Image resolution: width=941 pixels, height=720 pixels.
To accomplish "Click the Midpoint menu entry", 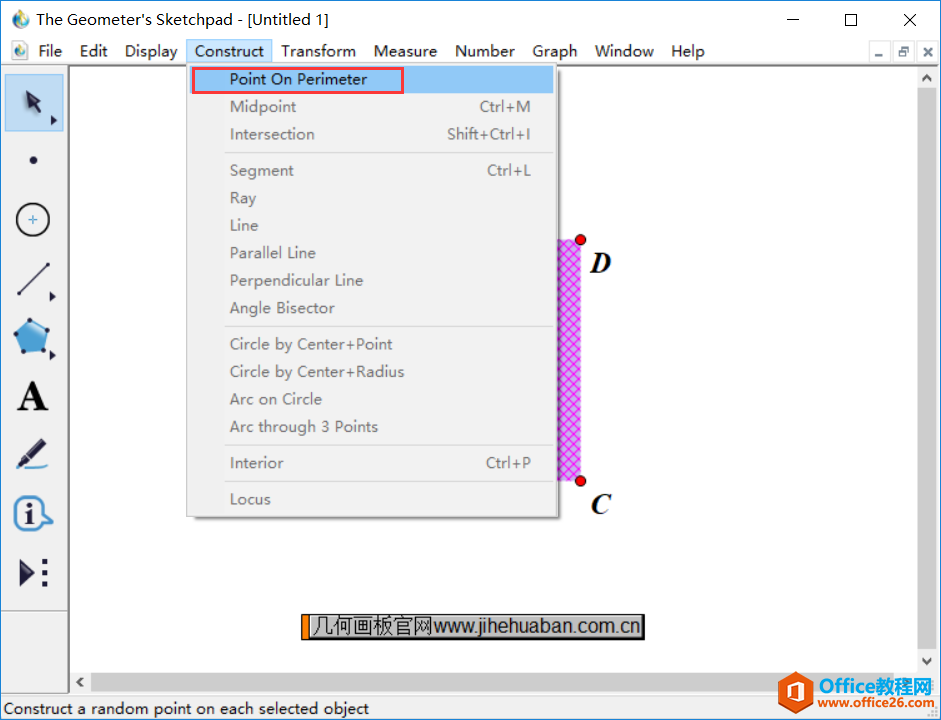I will tap(372, 107).
